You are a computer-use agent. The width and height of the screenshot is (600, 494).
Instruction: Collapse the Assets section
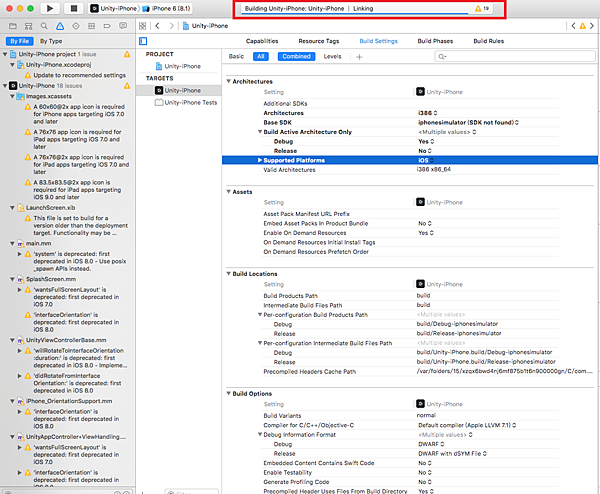[x=228, y=192]
